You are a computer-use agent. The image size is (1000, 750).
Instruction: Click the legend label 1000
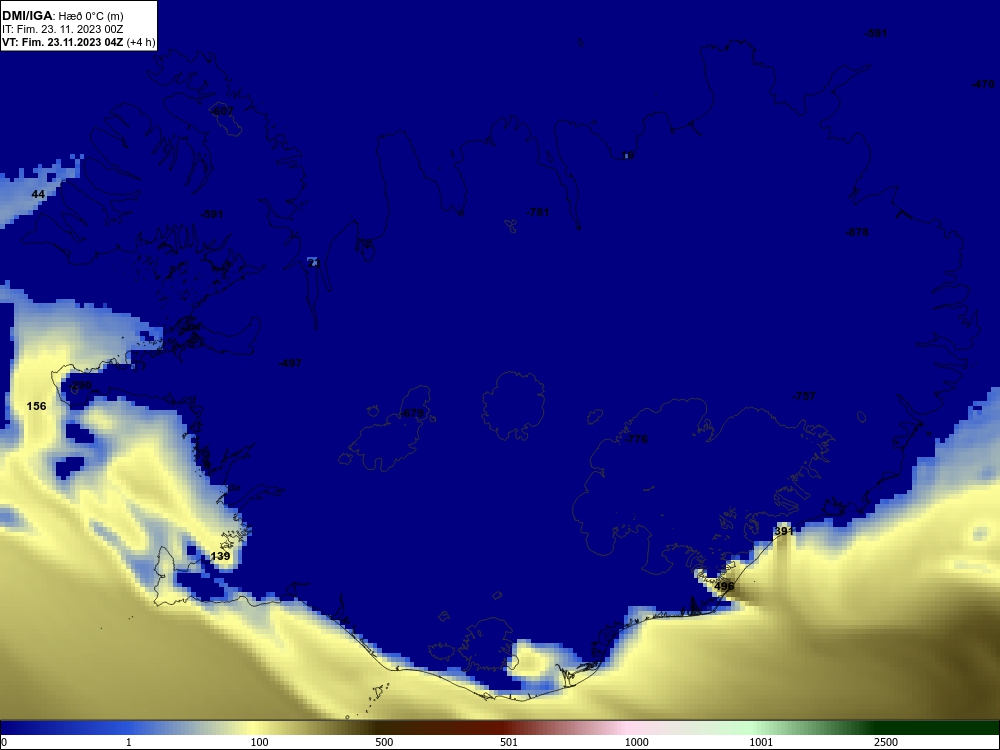[x=636, y=742]
